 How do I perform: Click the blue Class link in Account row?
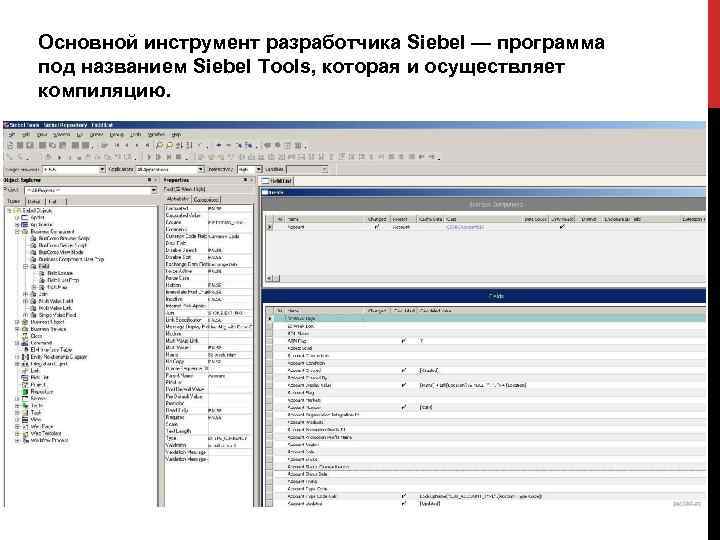pyautogui.click(x=465, y=227)
